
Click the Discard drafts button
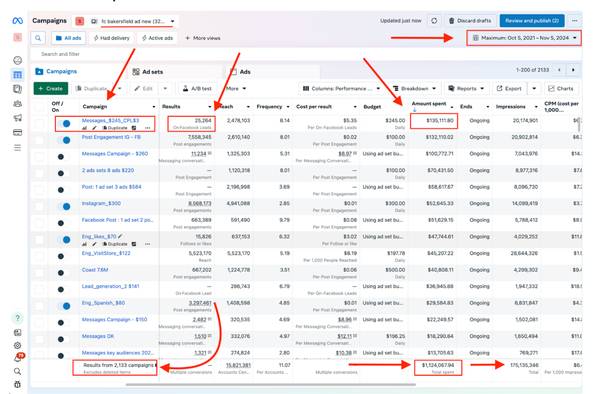(x=470, y=21)
